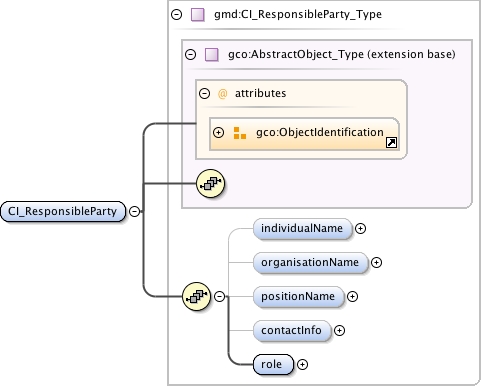Select the contactInfo element node
Viewport: 482px width, 387px height.
pyautogui.click(x=292, y=331)
